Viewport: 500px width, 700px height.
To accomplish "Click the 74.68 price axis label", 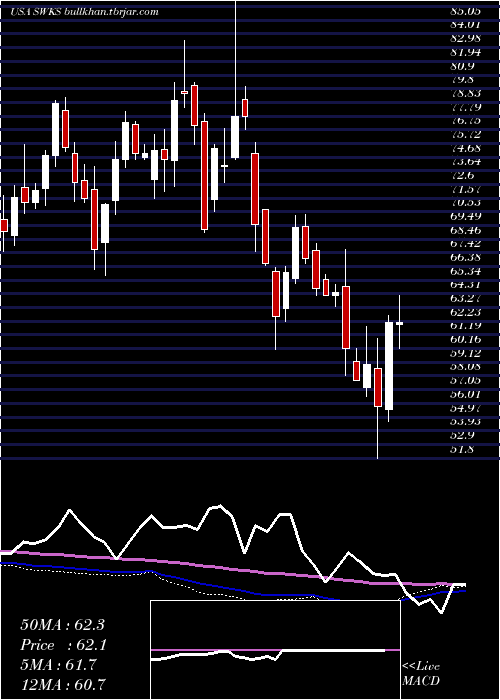I will (x=465, y=148).
